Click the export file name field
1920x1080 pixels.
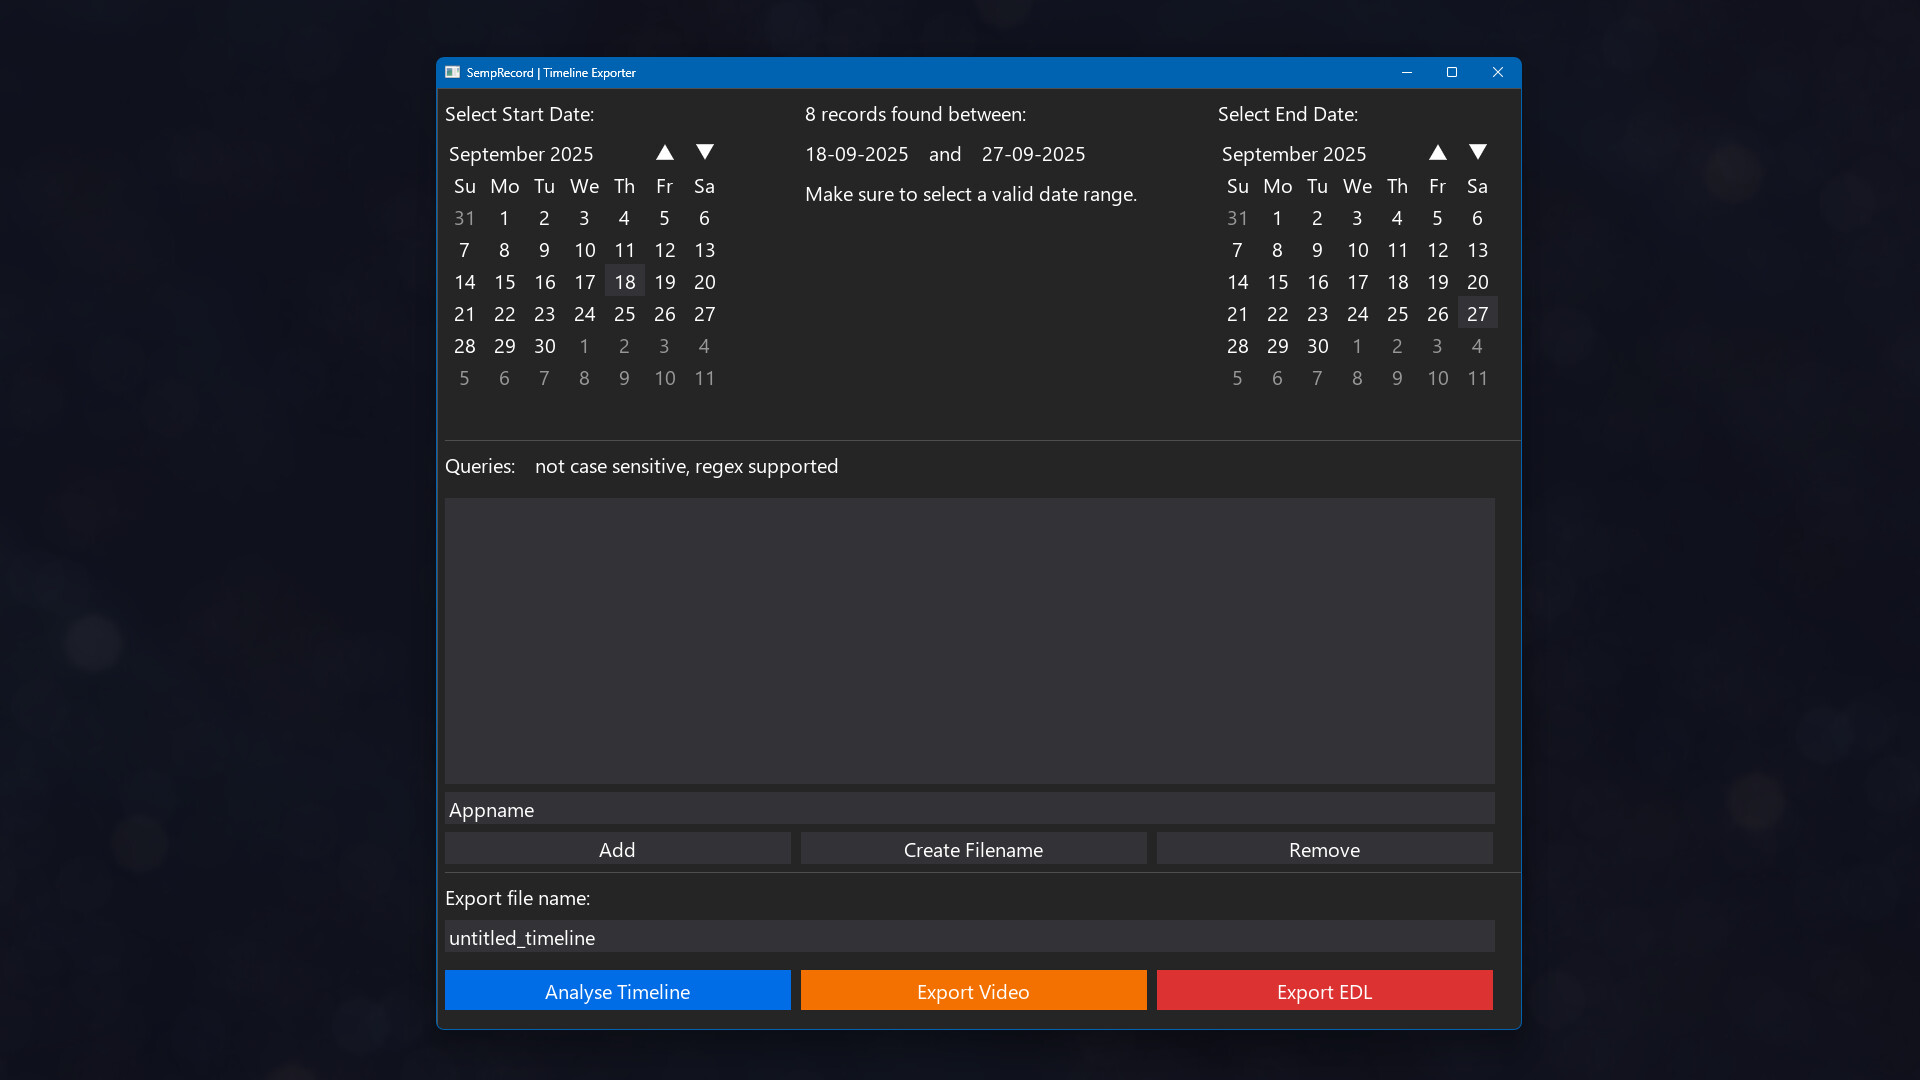969,937
